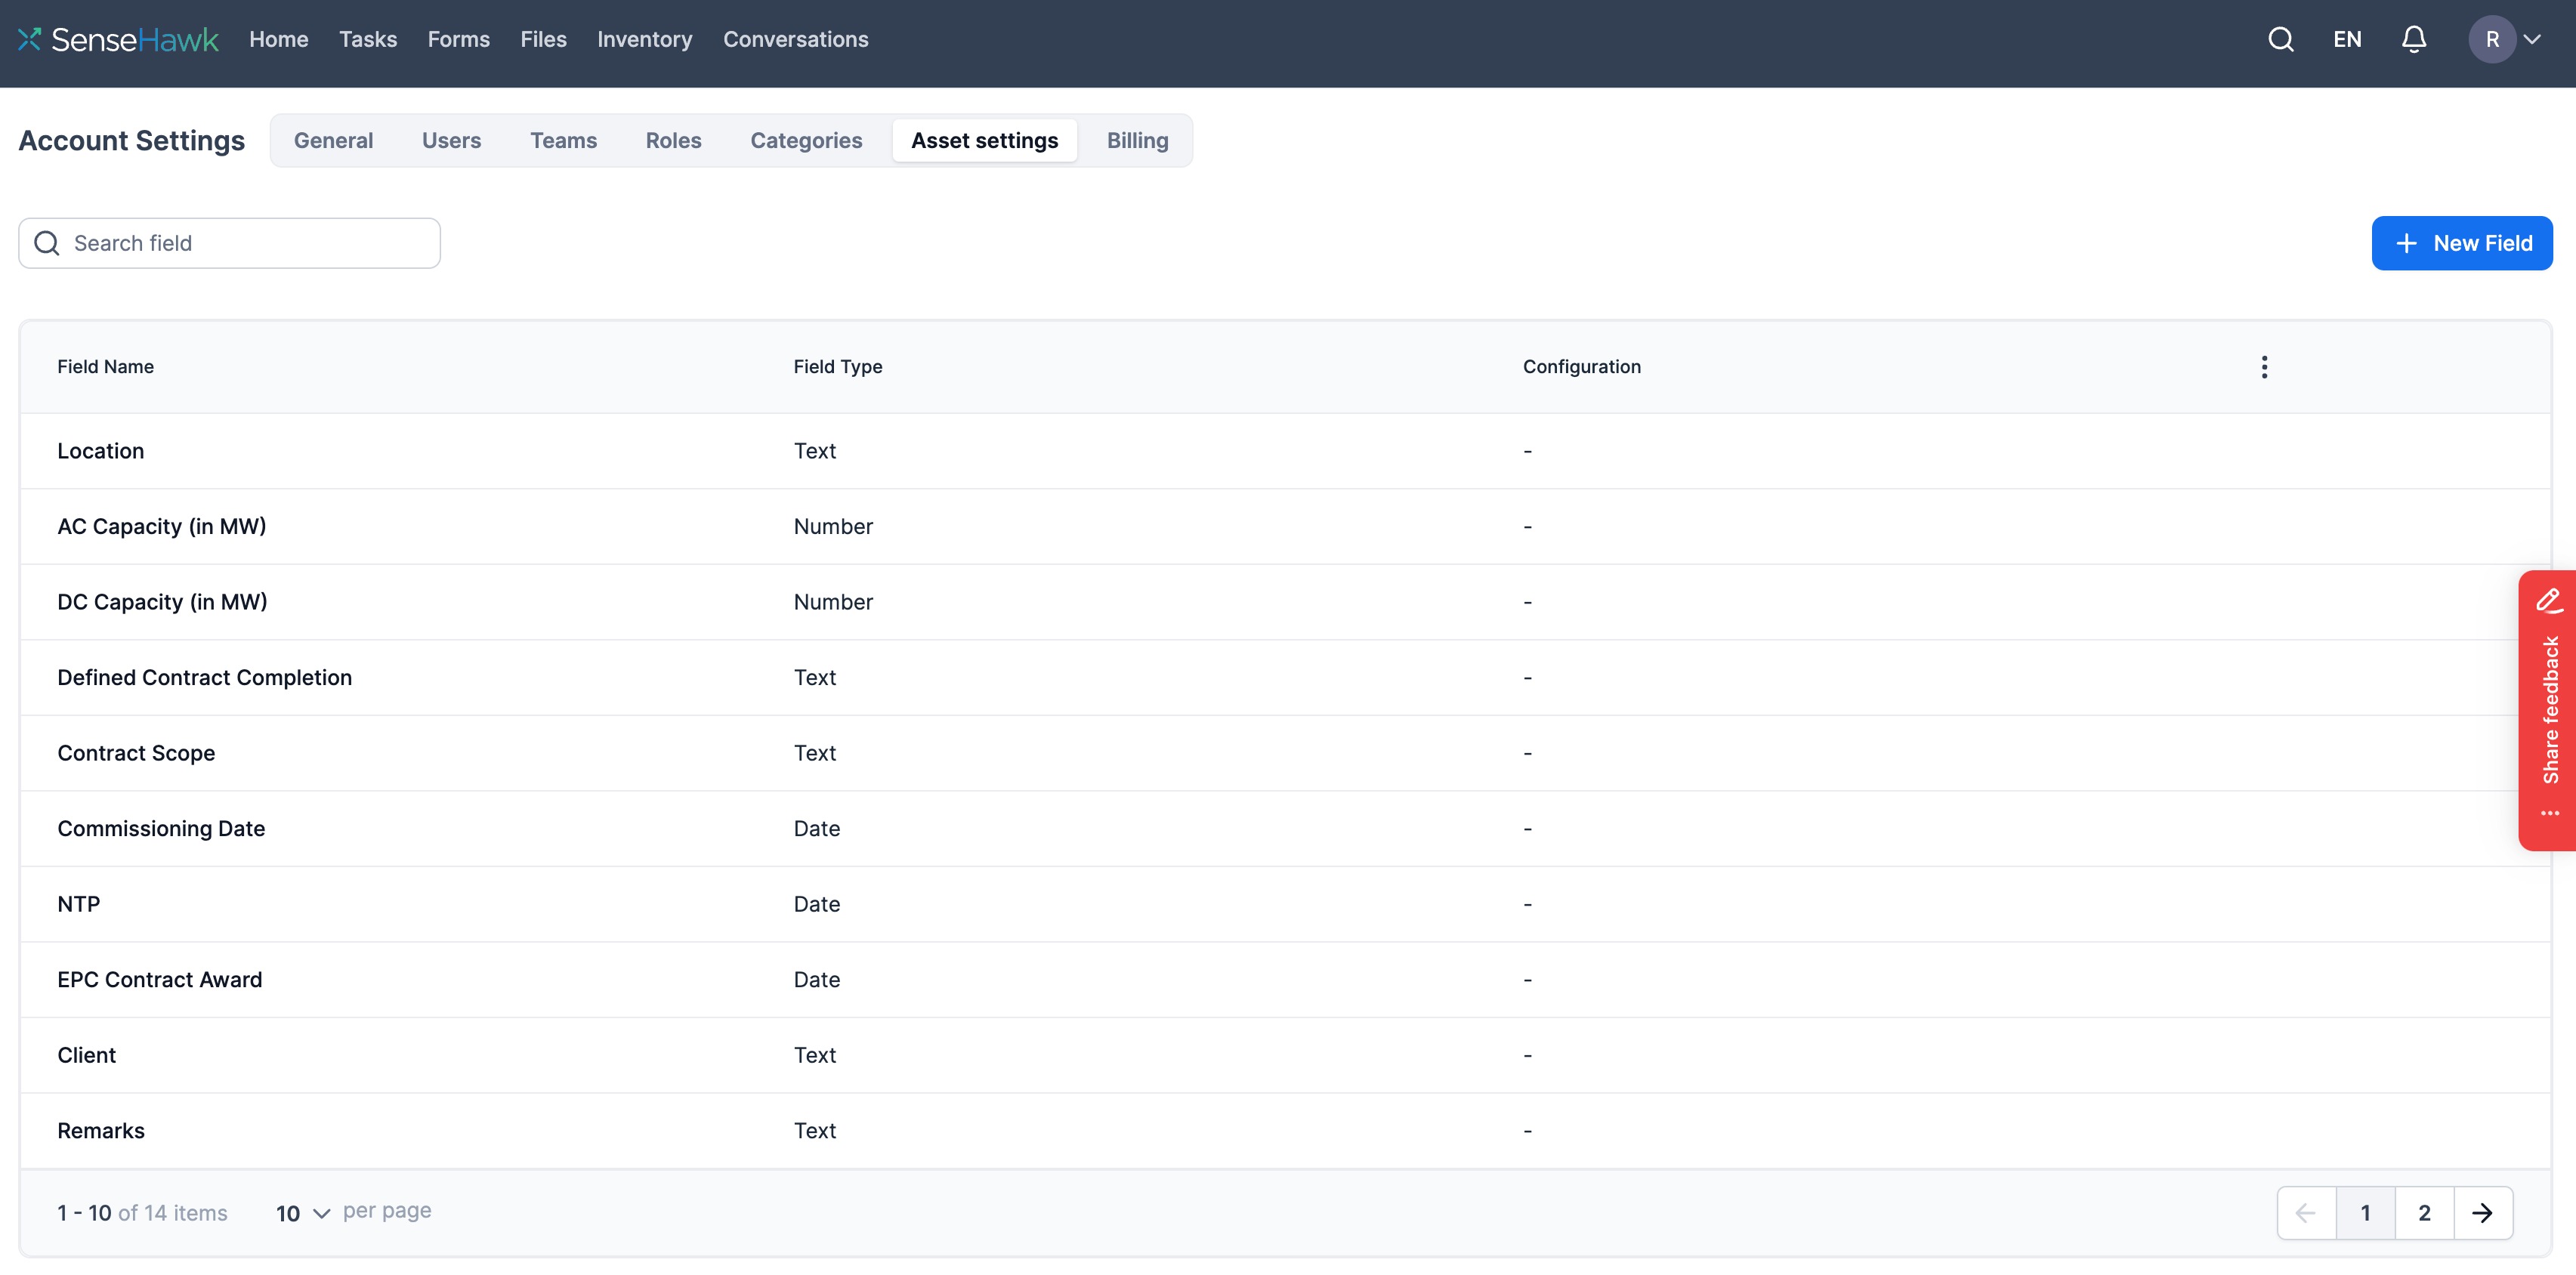This screenshot has height=1275, width=2576.
Task: Open the global search icon
Action: tap(2280, 39)
